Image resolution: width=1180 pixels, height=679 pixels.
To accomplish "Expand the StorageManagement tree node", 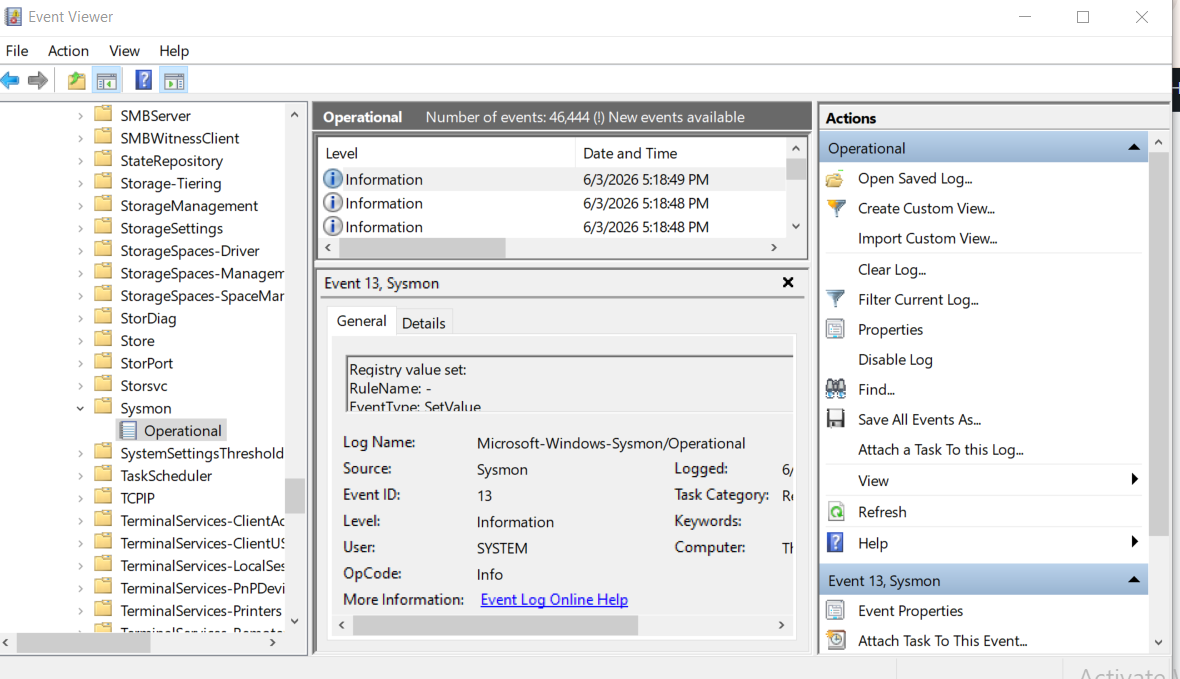I will 80,206.
